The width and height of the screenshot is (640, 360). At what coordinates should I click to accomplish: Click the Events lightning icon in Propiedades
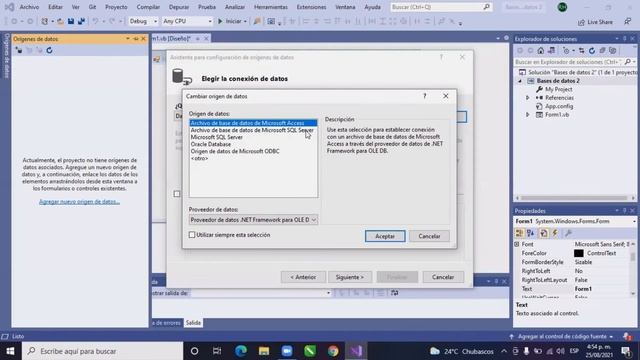point(555,233)
